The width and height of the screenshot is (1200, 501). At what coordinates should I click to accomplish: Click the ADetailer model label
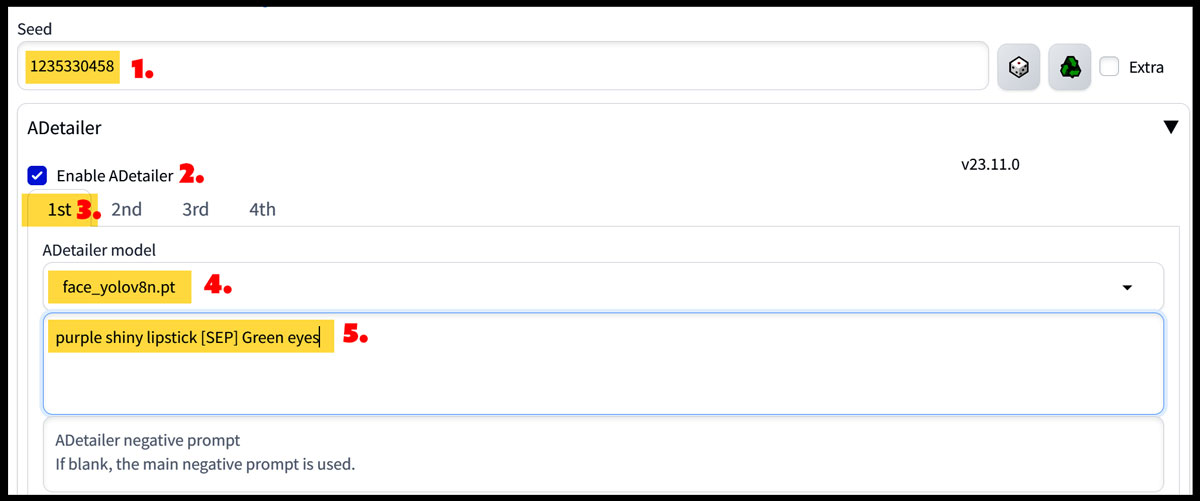pyautogui.click(x=99, y=249)
